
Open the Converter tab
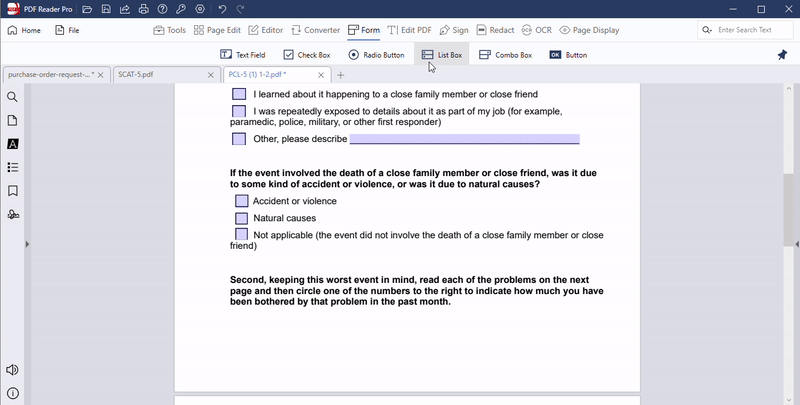click(x=315, y=30)
